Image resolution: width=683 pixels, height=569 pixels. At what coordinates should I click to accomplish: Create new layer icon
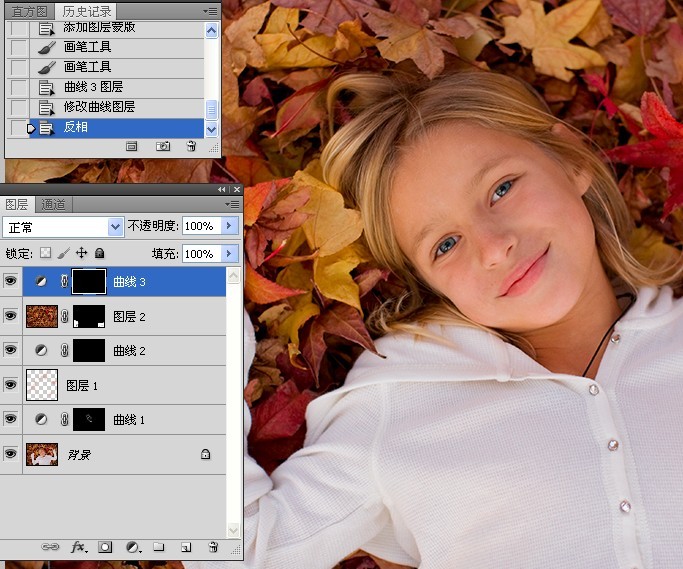186,547
